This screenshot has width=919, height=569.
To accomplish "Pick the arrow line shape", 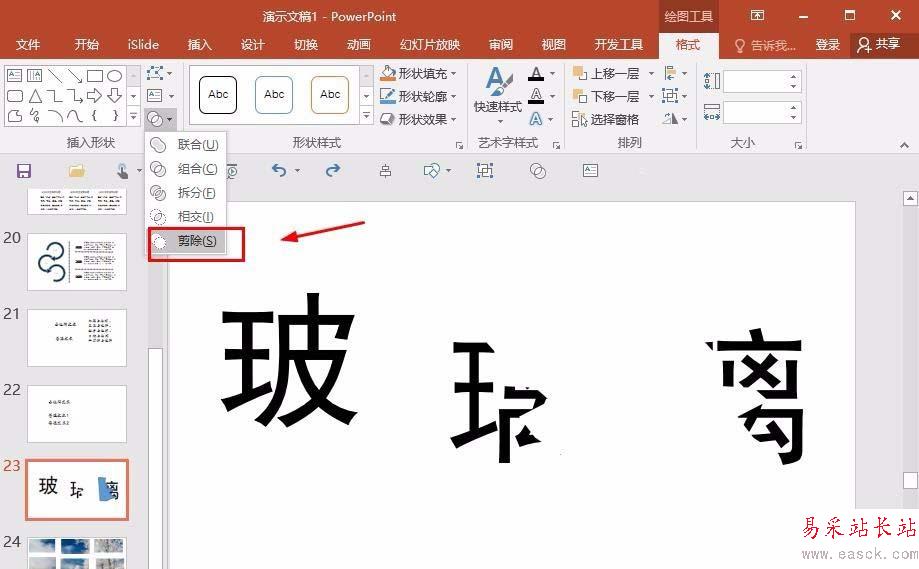I will click(74, 75).
